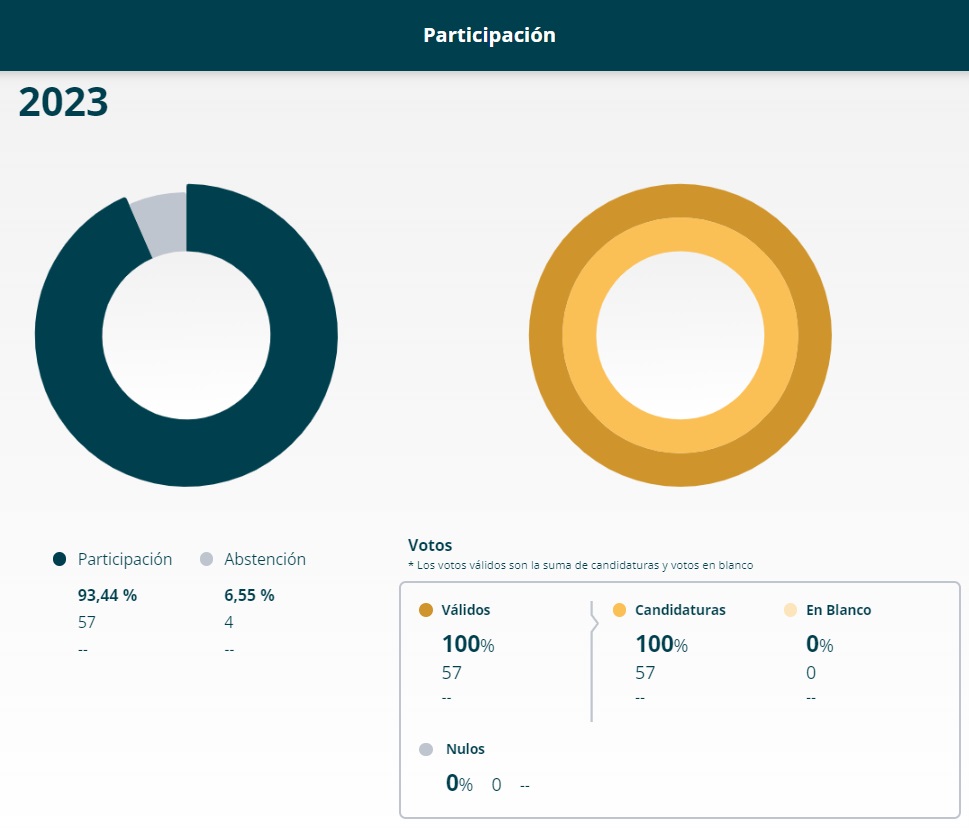Click the Participación header title
The width and height of the screenshot is (969, 828).
pyautogui.click(x=489, y=35)
